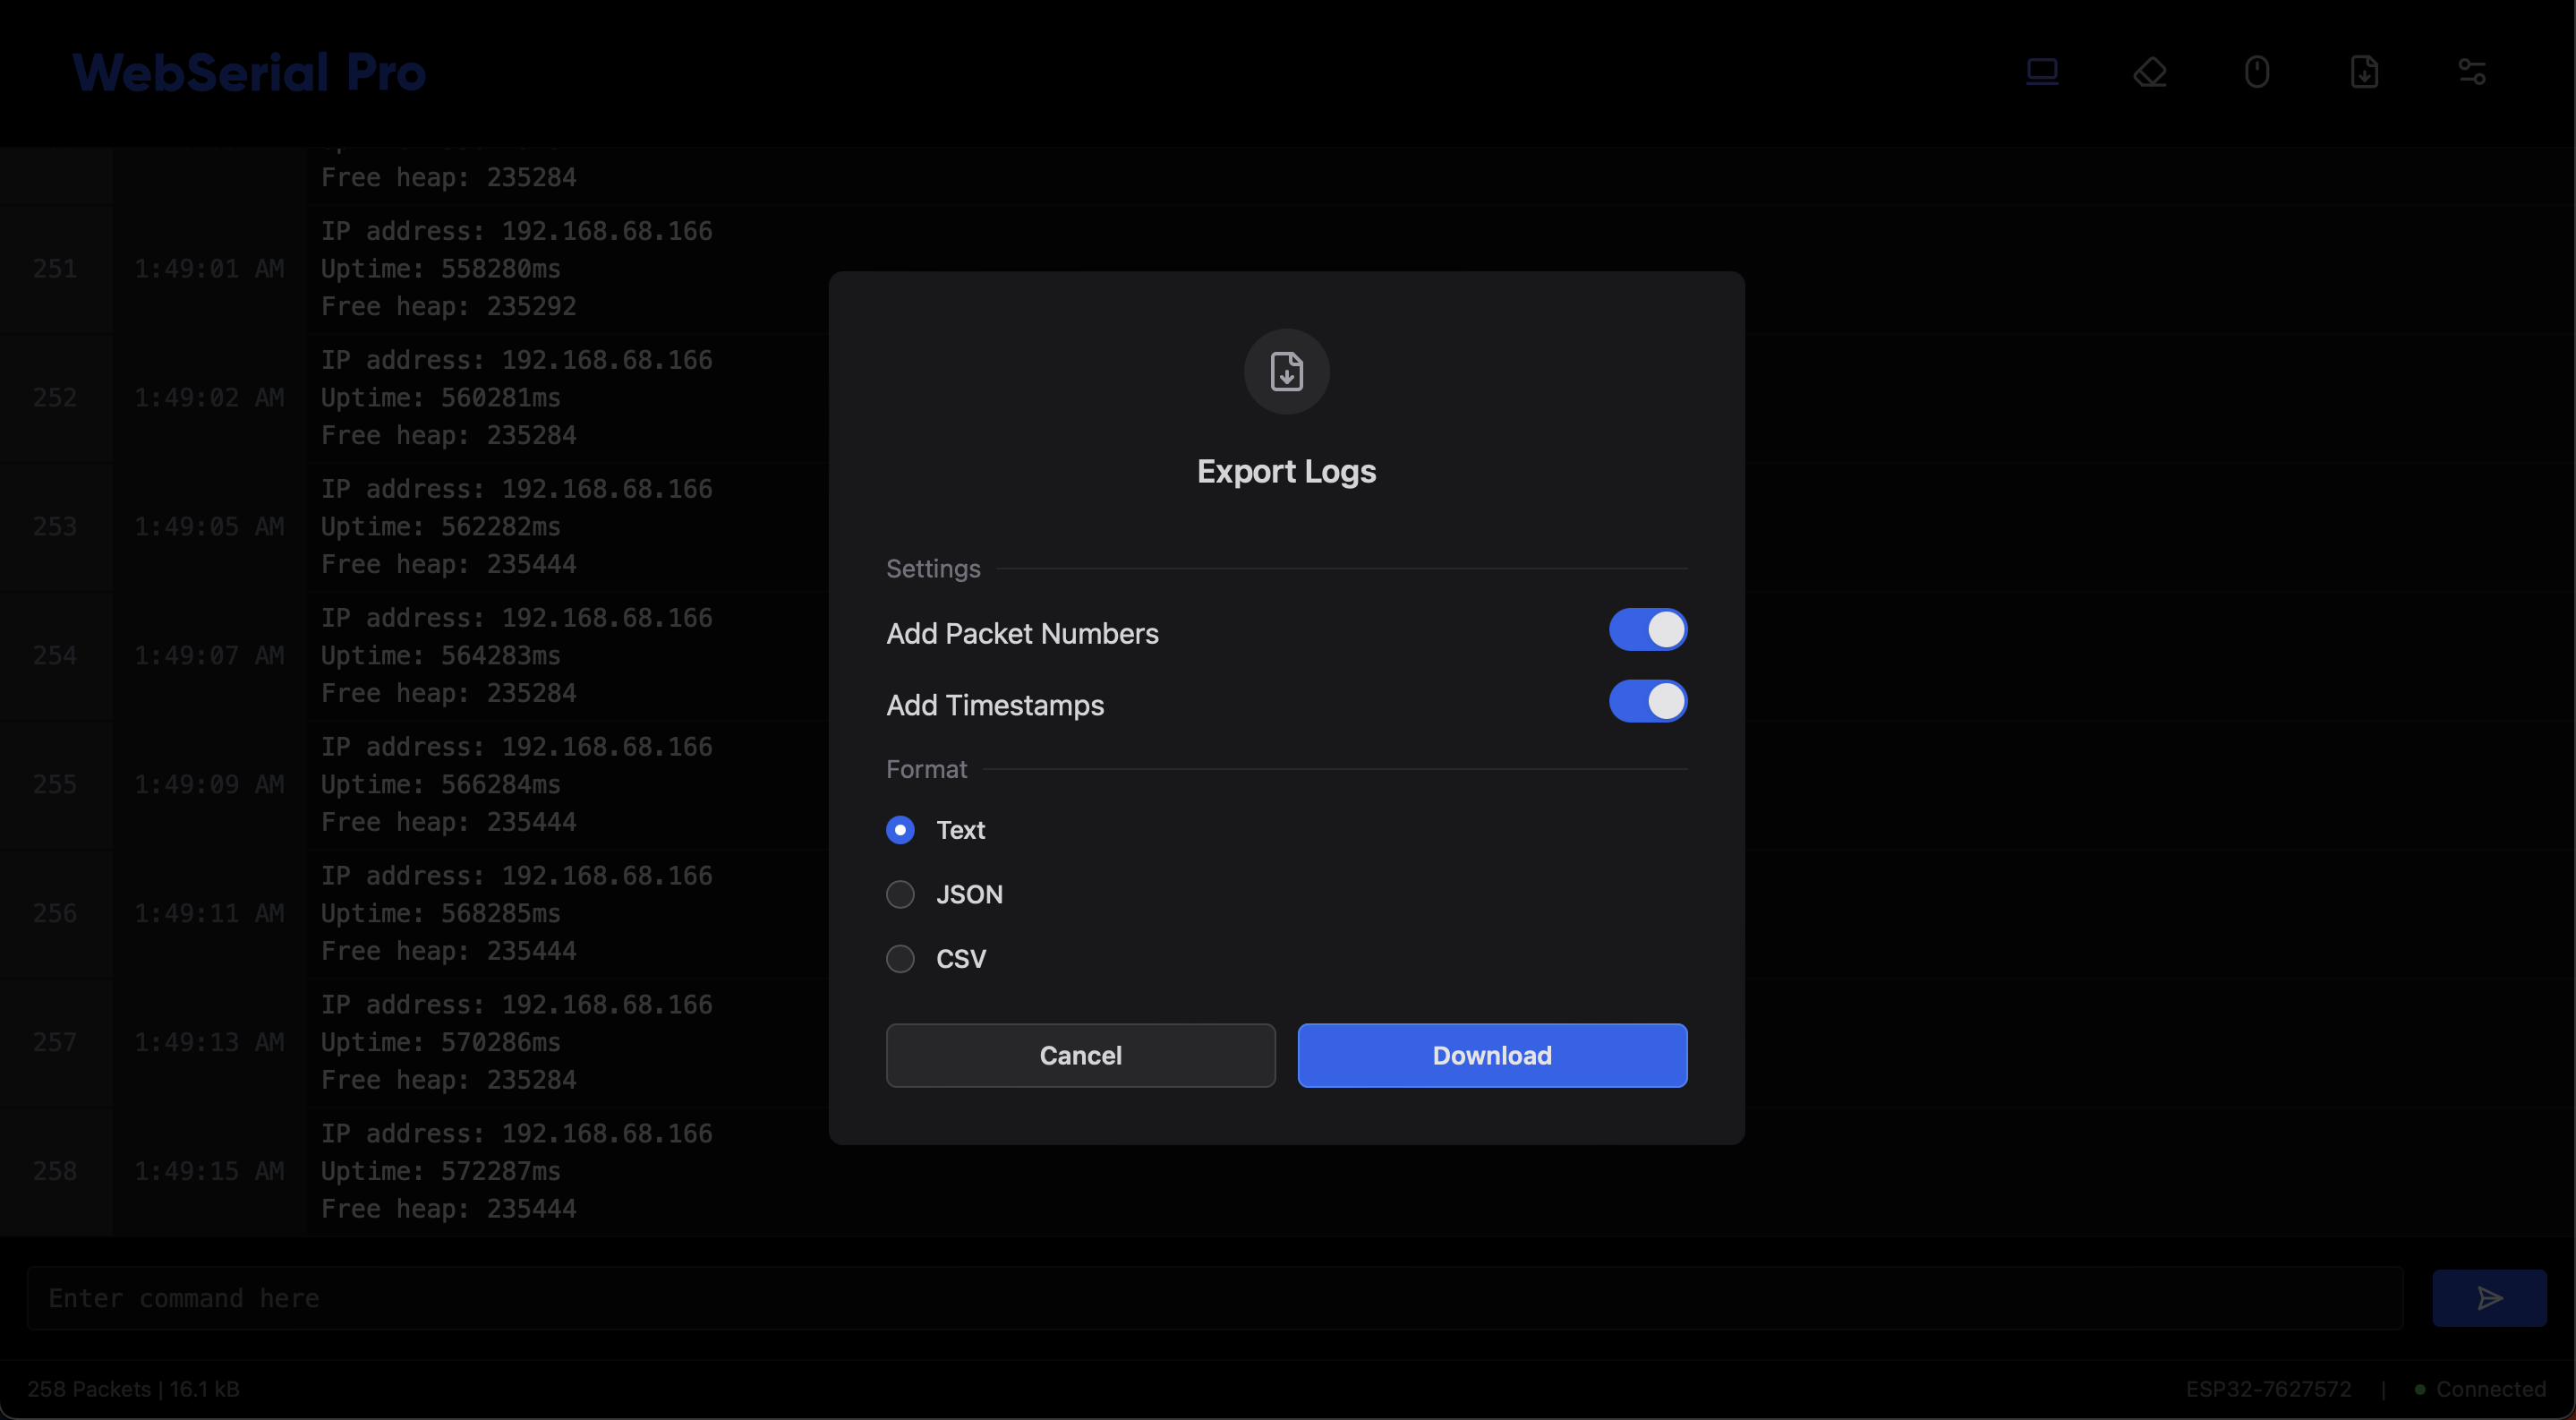Clear the console with the eraser icon

point(2151,71)
